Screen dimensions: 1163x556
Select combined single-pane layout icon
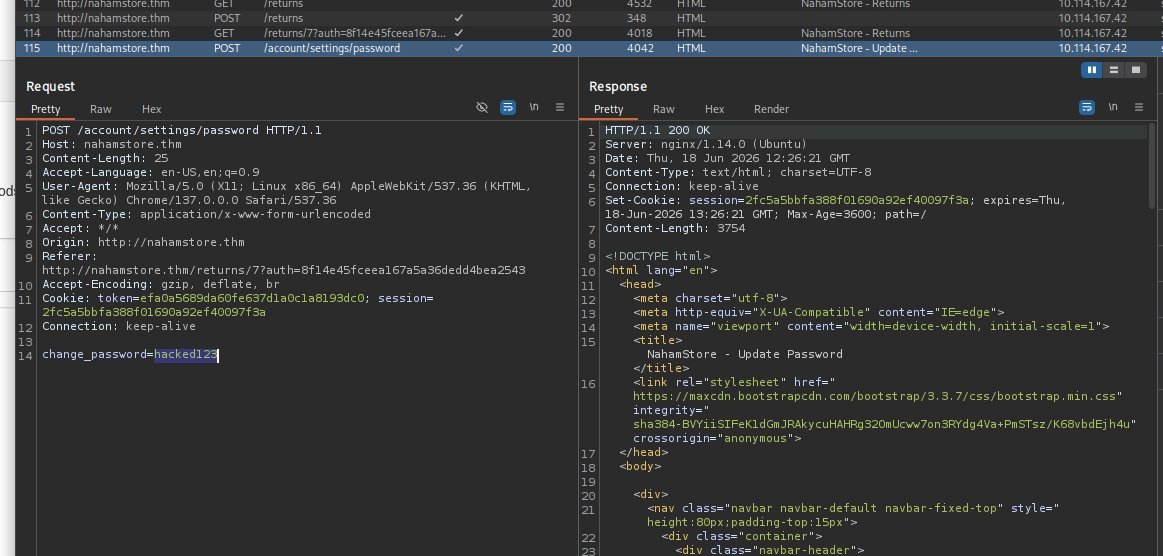pos(1136,70)
